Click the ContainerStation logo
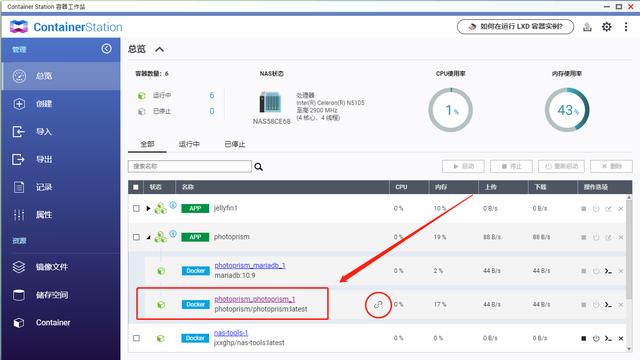This screenshot has height=360, width=640. pos(66,27)
